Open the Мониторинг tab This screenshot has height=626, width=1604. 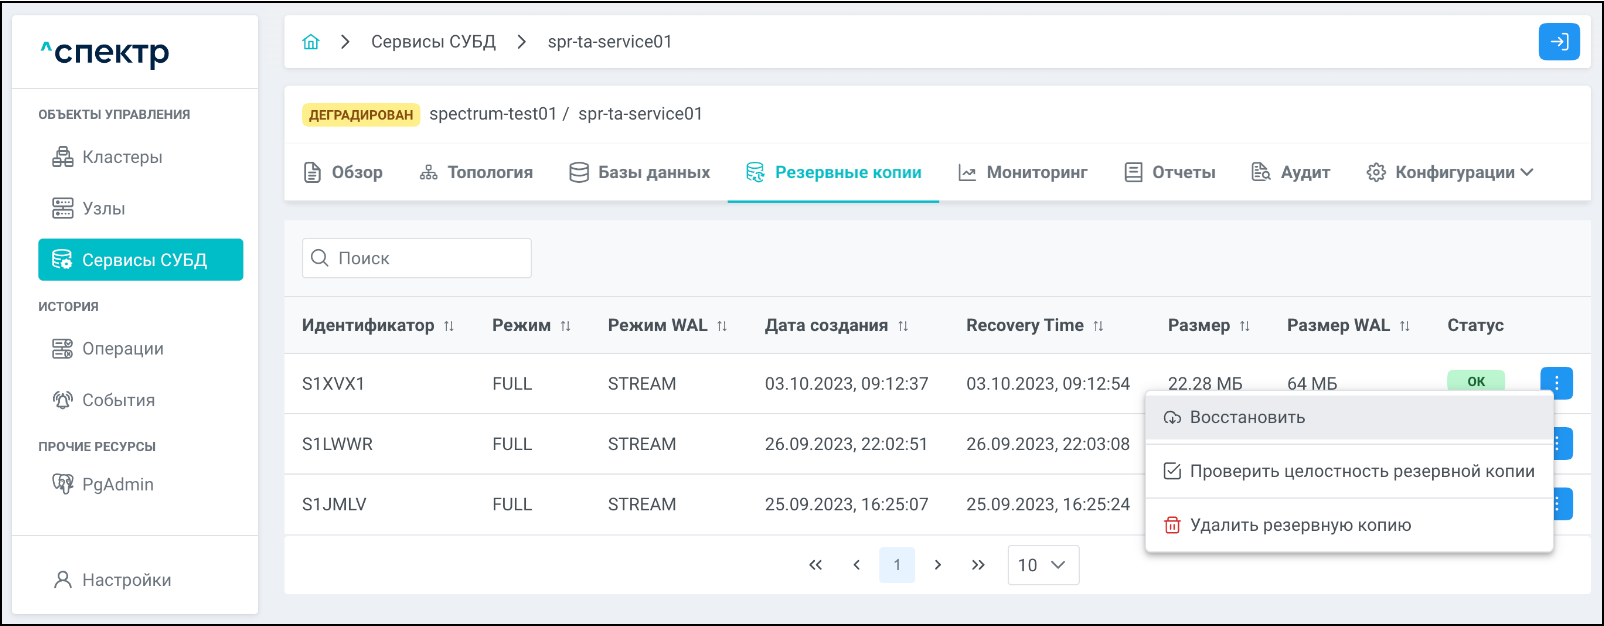[1023, 172]
